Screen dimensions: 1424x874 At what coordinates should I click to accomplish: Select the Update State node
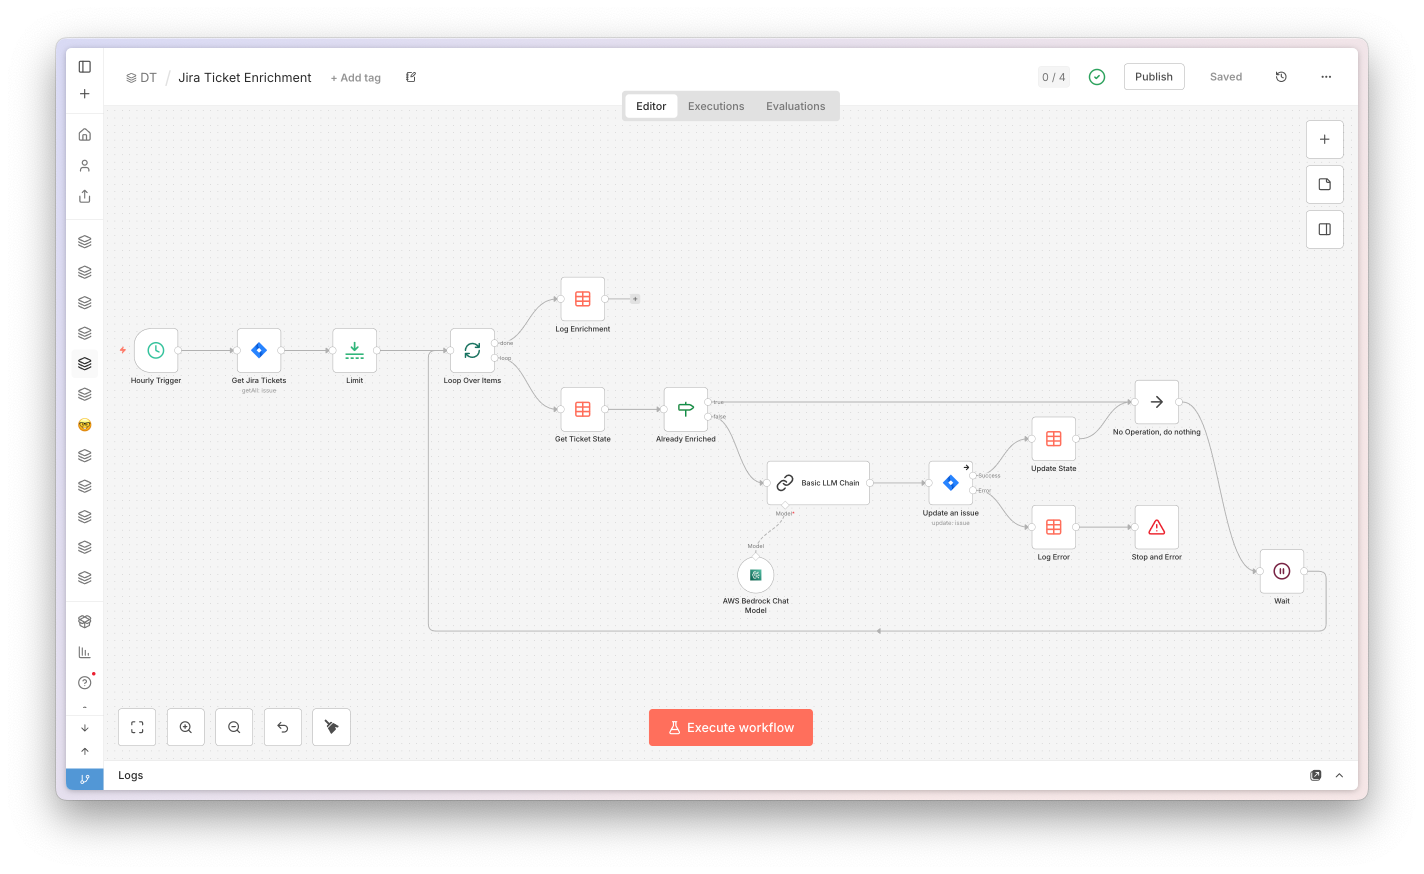point(1054,439)
